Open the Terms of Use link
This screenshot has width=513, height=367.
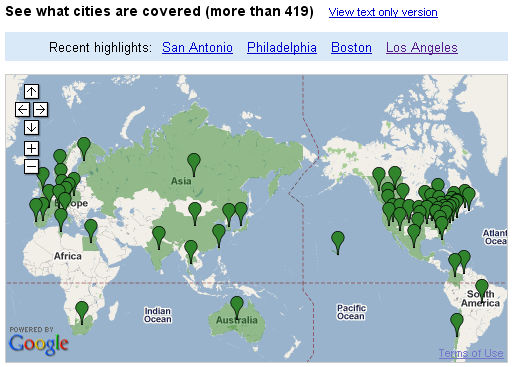(471, 353)
